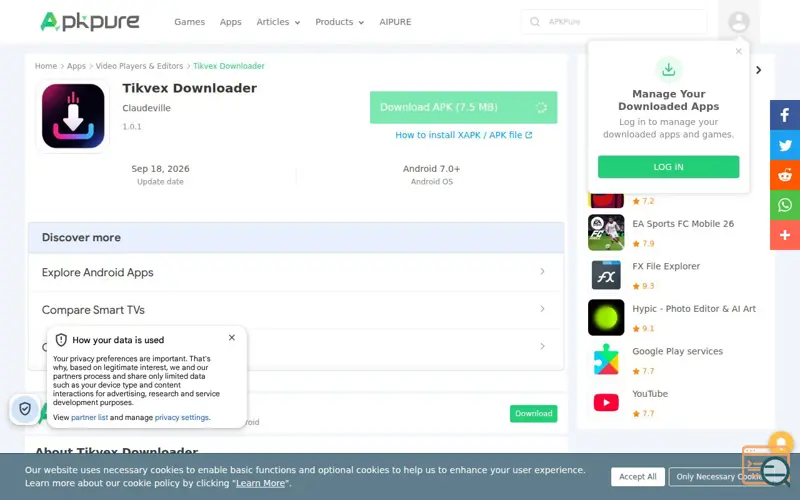Open YouTube app icon
The width and height of the screenshot is (800, 500).
(x=606, y=402)
